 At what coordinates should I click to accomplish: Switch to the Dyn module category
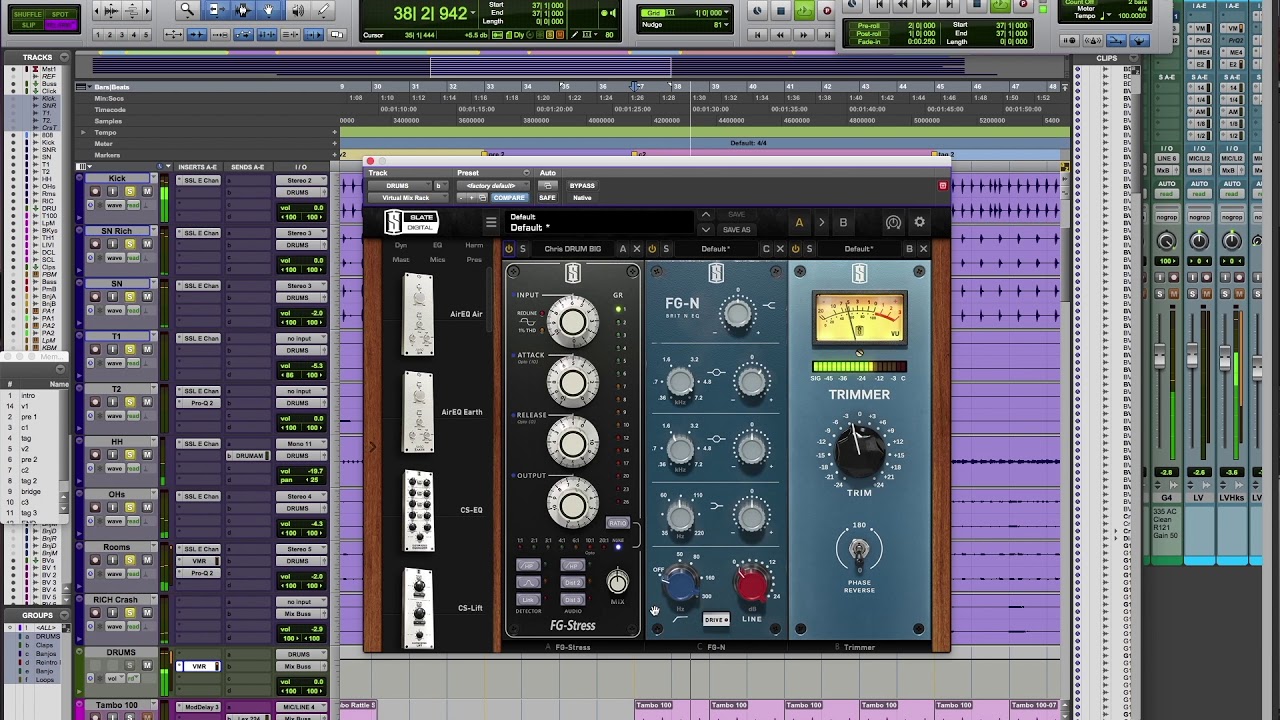click(401, 245)
